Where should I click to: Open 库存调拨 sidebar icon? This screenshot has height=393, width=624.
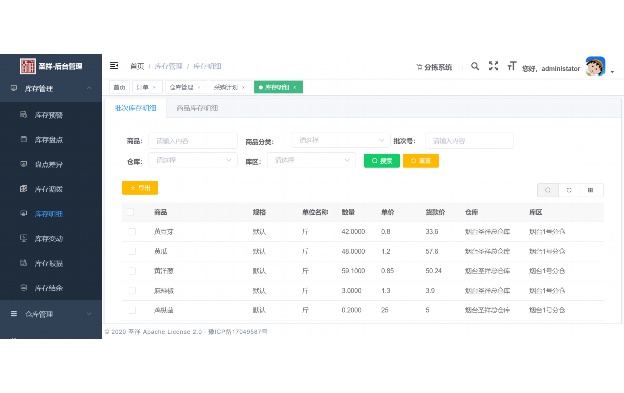click(23, 189)
